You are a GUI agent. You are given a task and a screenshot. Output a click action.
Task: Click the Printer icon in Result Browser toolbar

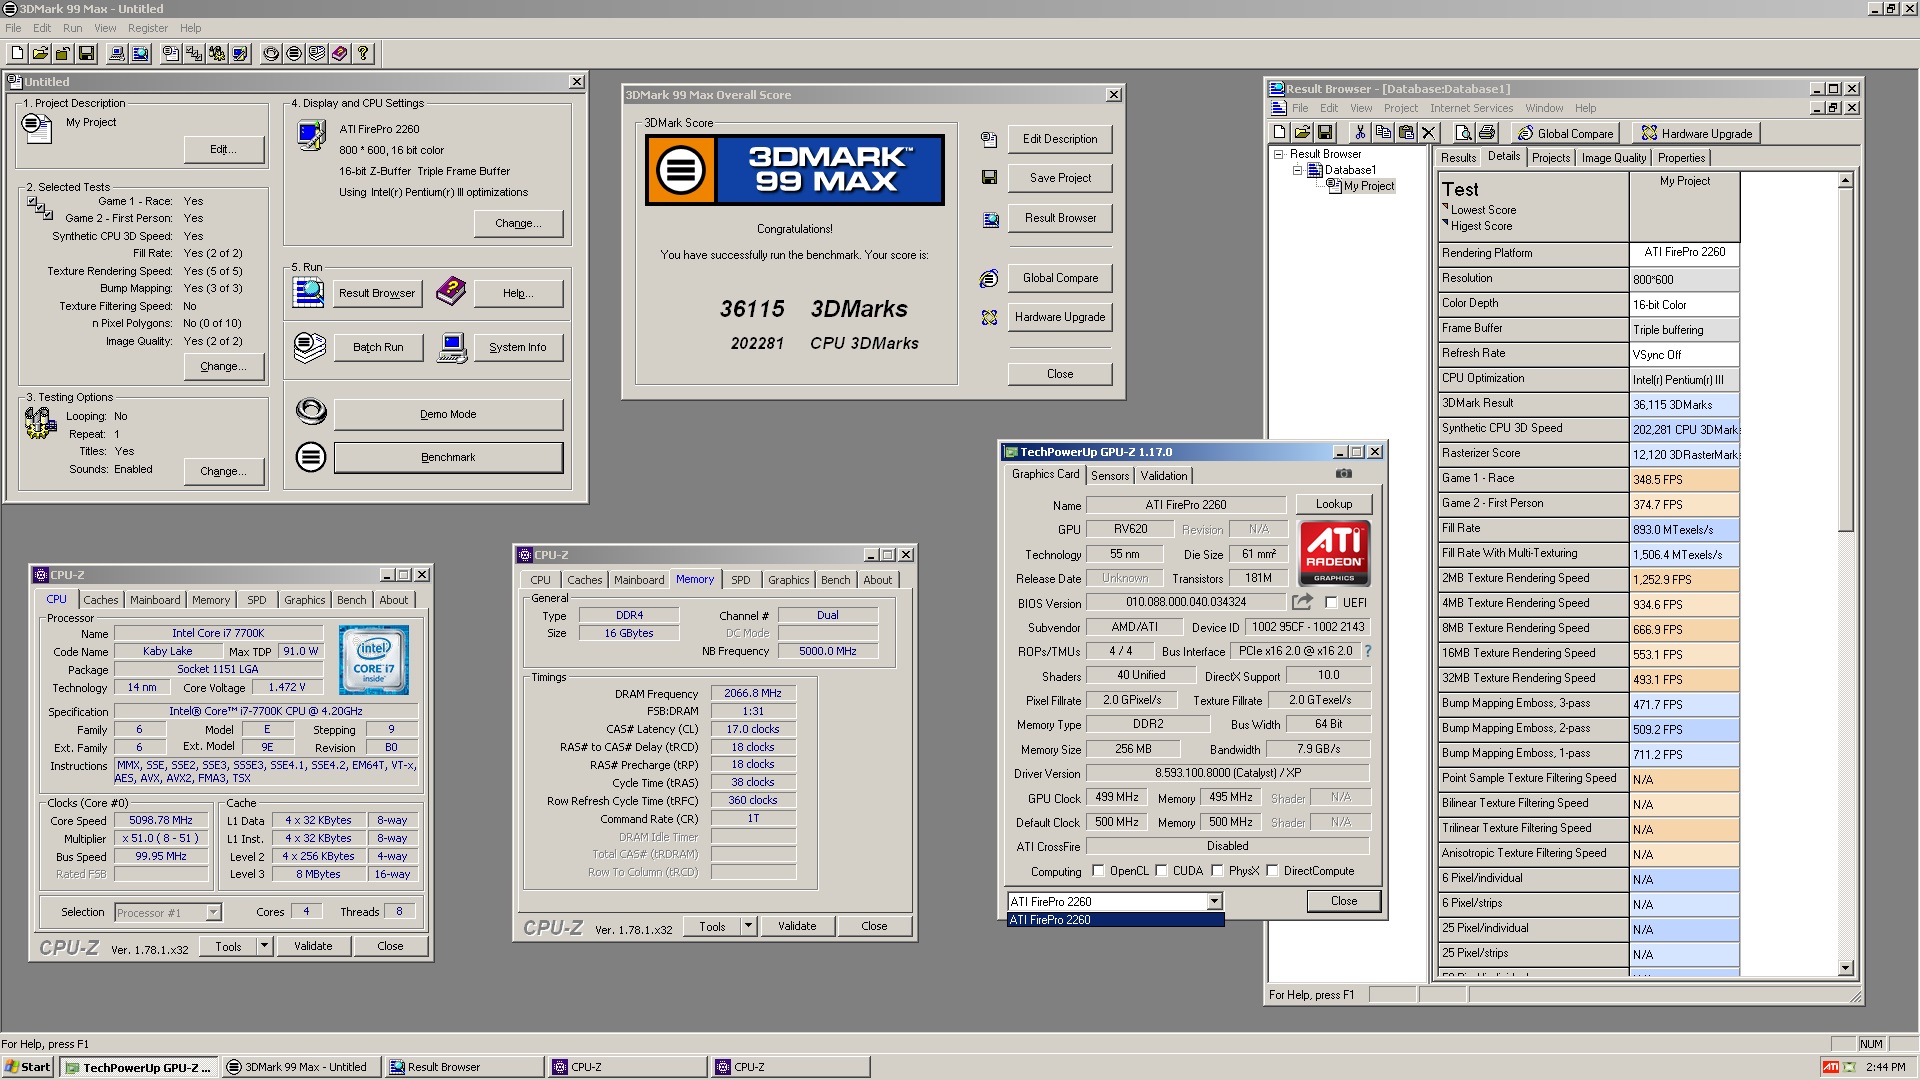pyautogui.click(x=1487, y=133)
